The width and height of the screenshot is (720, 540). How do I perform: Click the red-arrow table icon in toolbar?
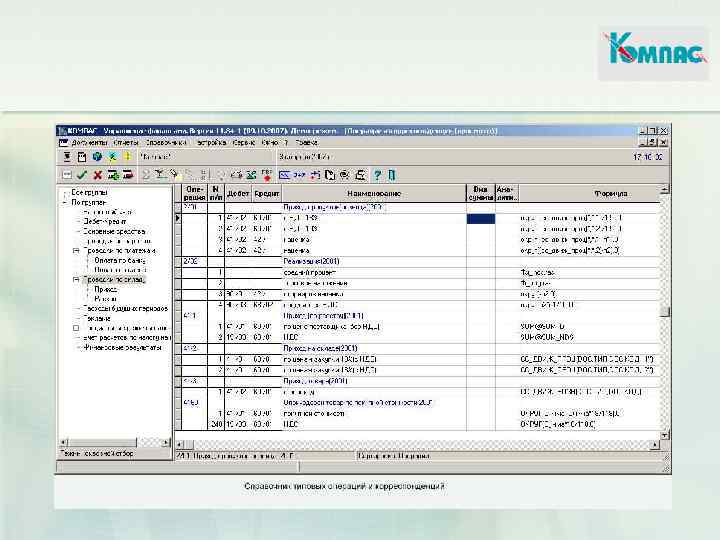pos(128,175)
